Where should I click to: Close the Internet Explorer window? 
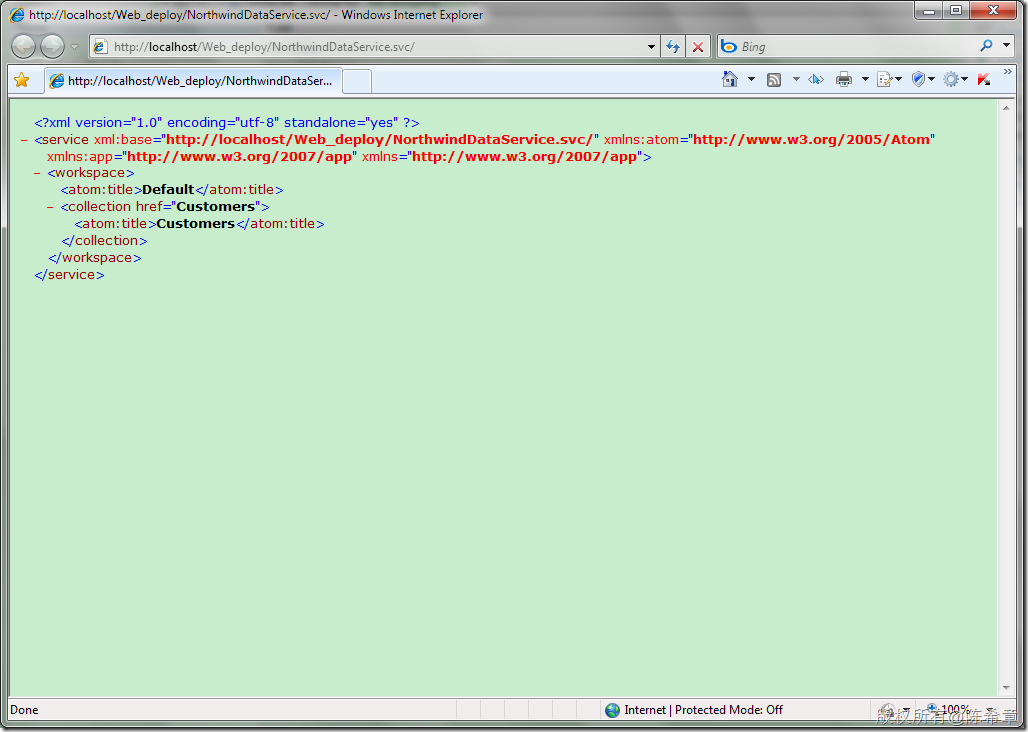[x=993, y=10]
